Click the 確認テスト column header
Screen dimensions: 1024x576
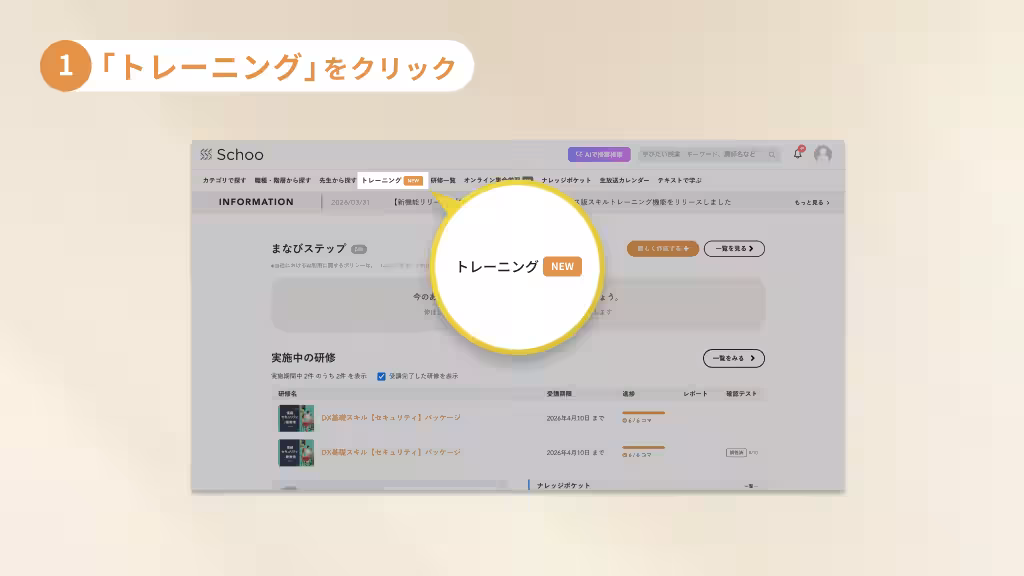click(x=741, y=394)
